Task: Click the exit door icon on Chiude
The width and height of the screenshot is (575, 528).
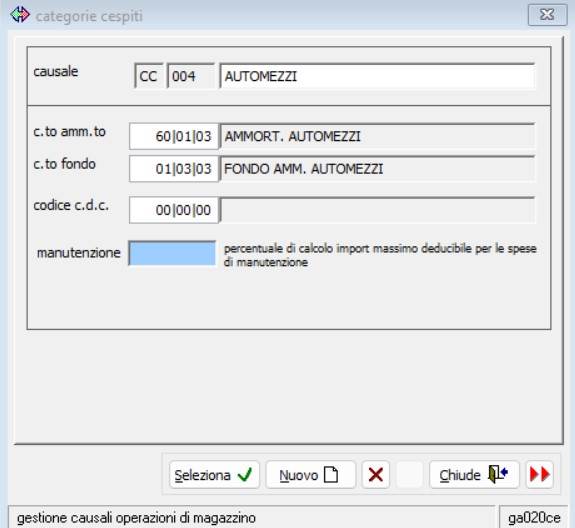Action: coord(498,474)
